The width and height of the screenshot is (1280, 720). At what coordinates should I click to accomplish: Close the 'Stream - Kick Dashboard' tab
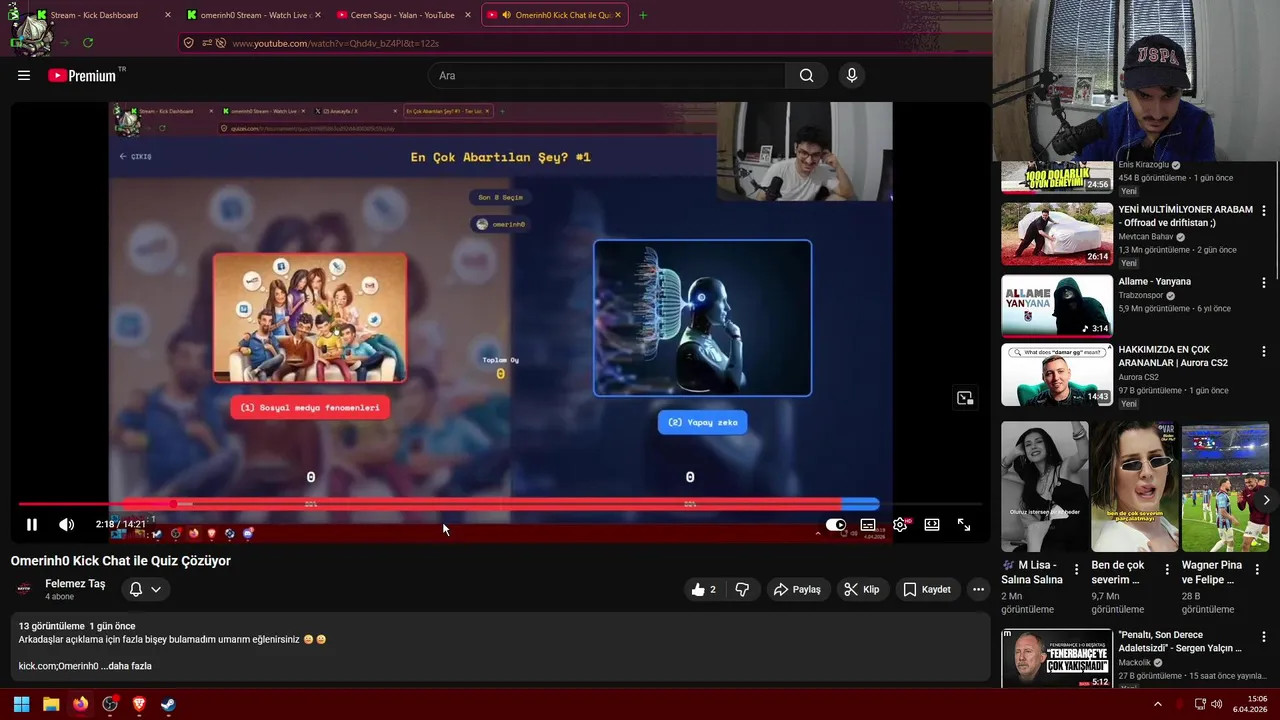(x=167, y=15)
